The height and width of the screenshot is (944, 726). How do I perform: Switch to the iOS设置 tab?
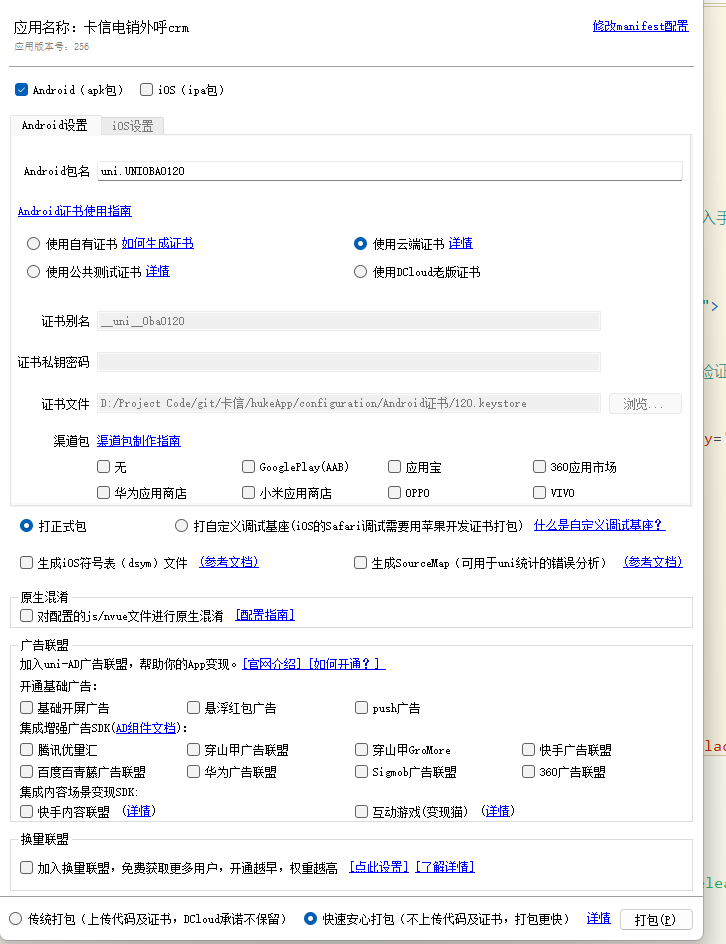click(x=132, y=126)
